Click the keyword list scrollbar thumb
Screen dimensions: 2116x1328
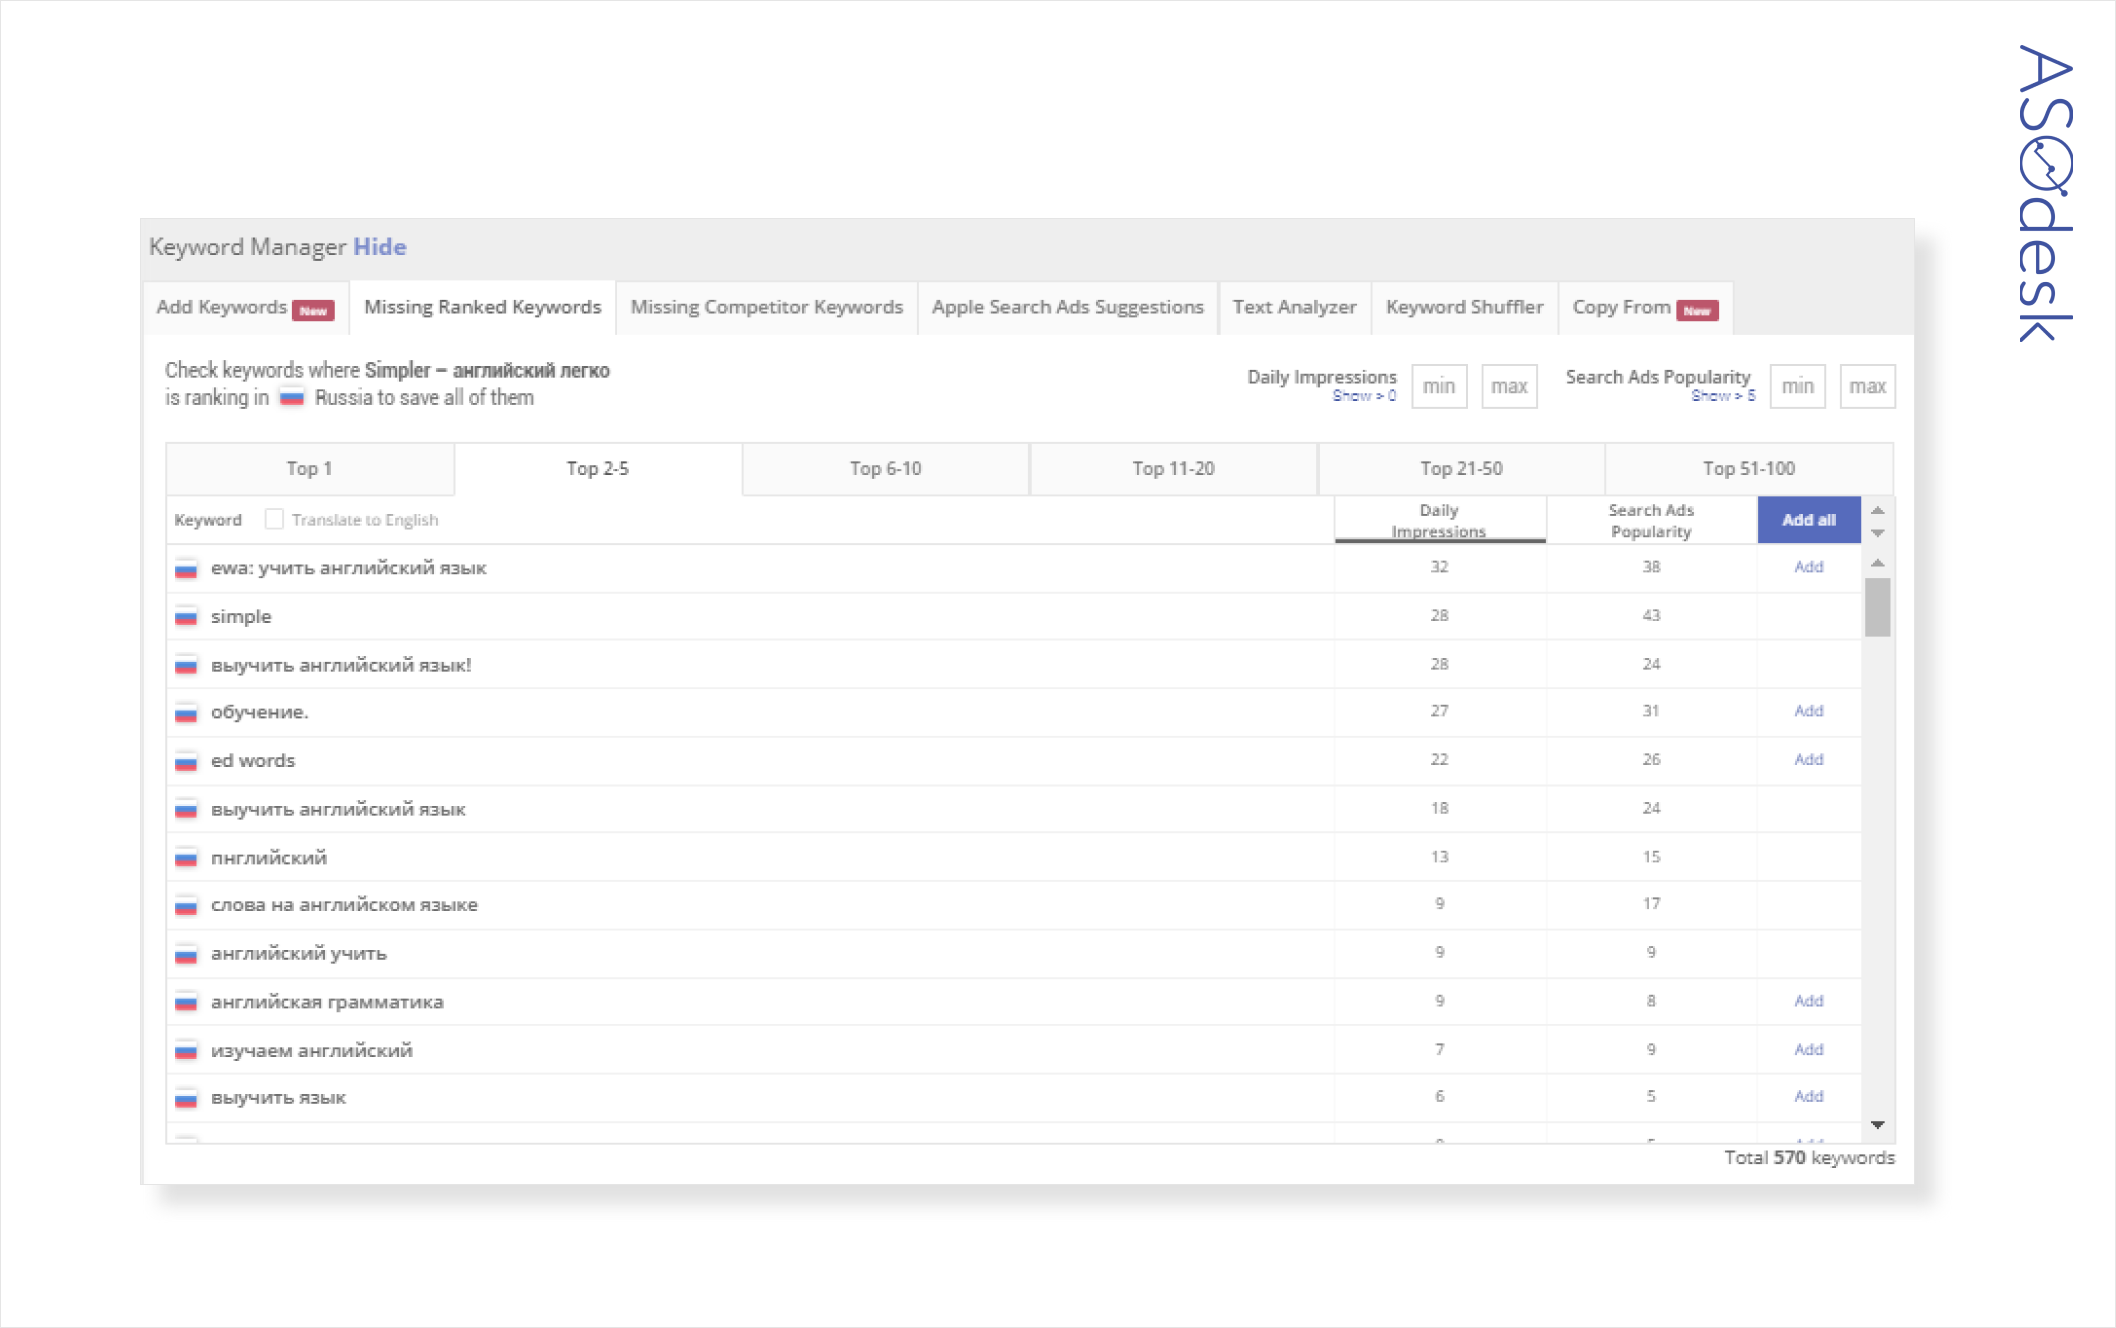tap(1877, 607)
